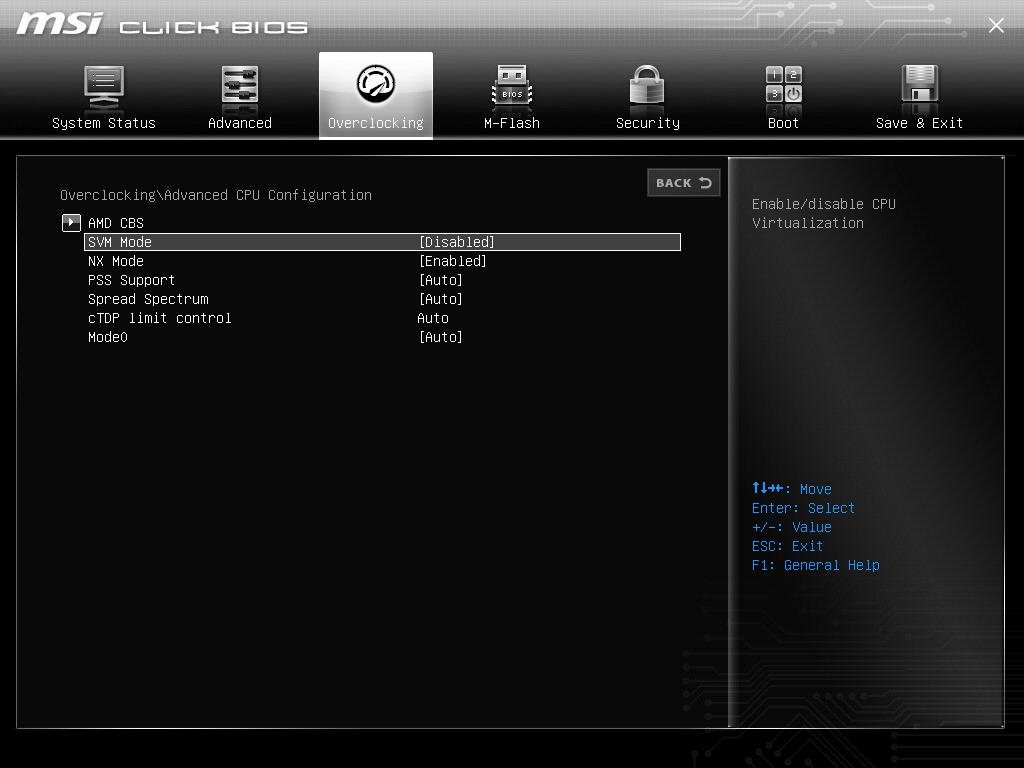Close the Click BIOS window
Viewport: 1024px width, 768px height.
[996, 25]
